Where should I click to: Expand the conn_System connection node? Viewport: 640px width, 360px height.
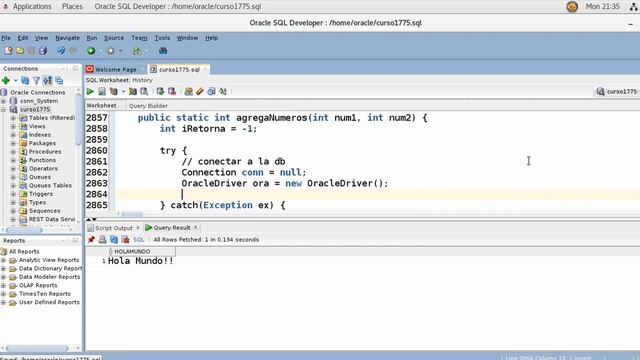point(4,101)
